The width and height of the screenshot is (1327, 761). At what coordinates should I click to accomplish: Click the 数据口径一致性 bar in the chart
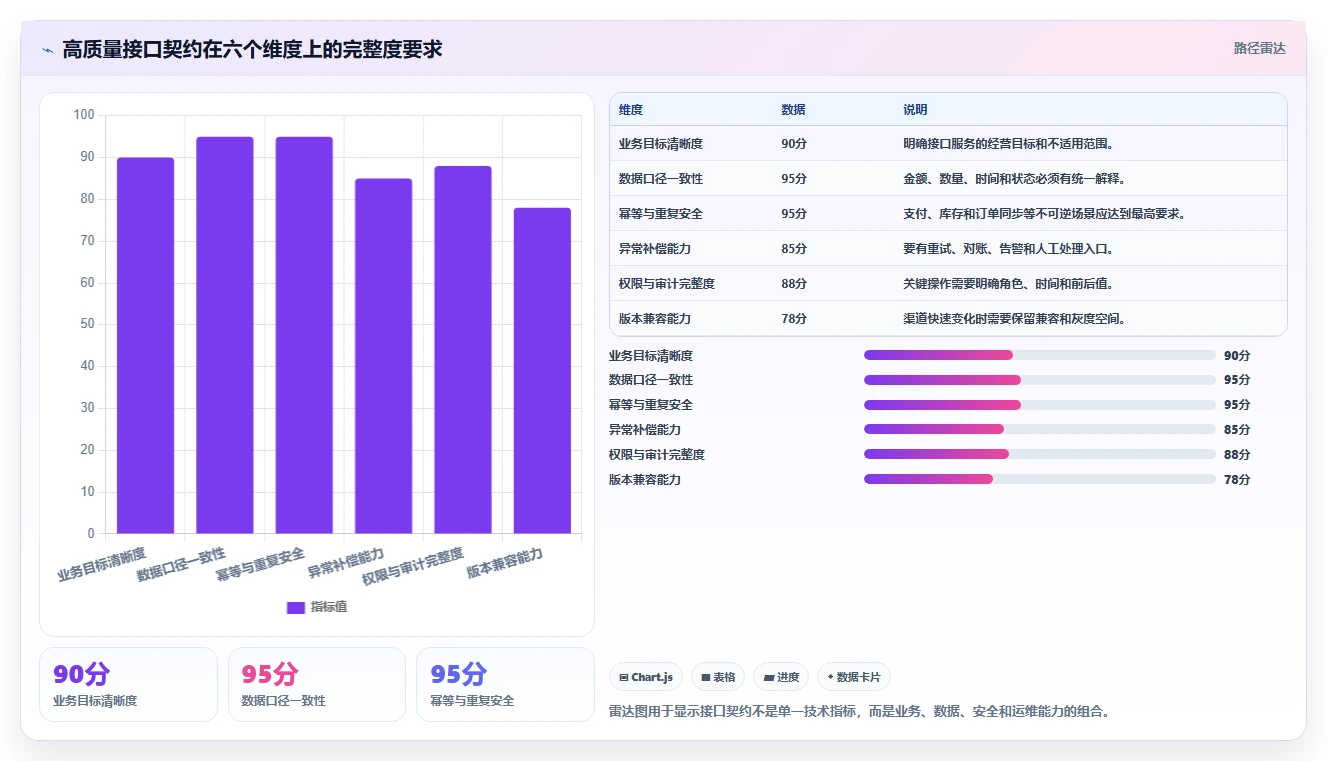225,335
